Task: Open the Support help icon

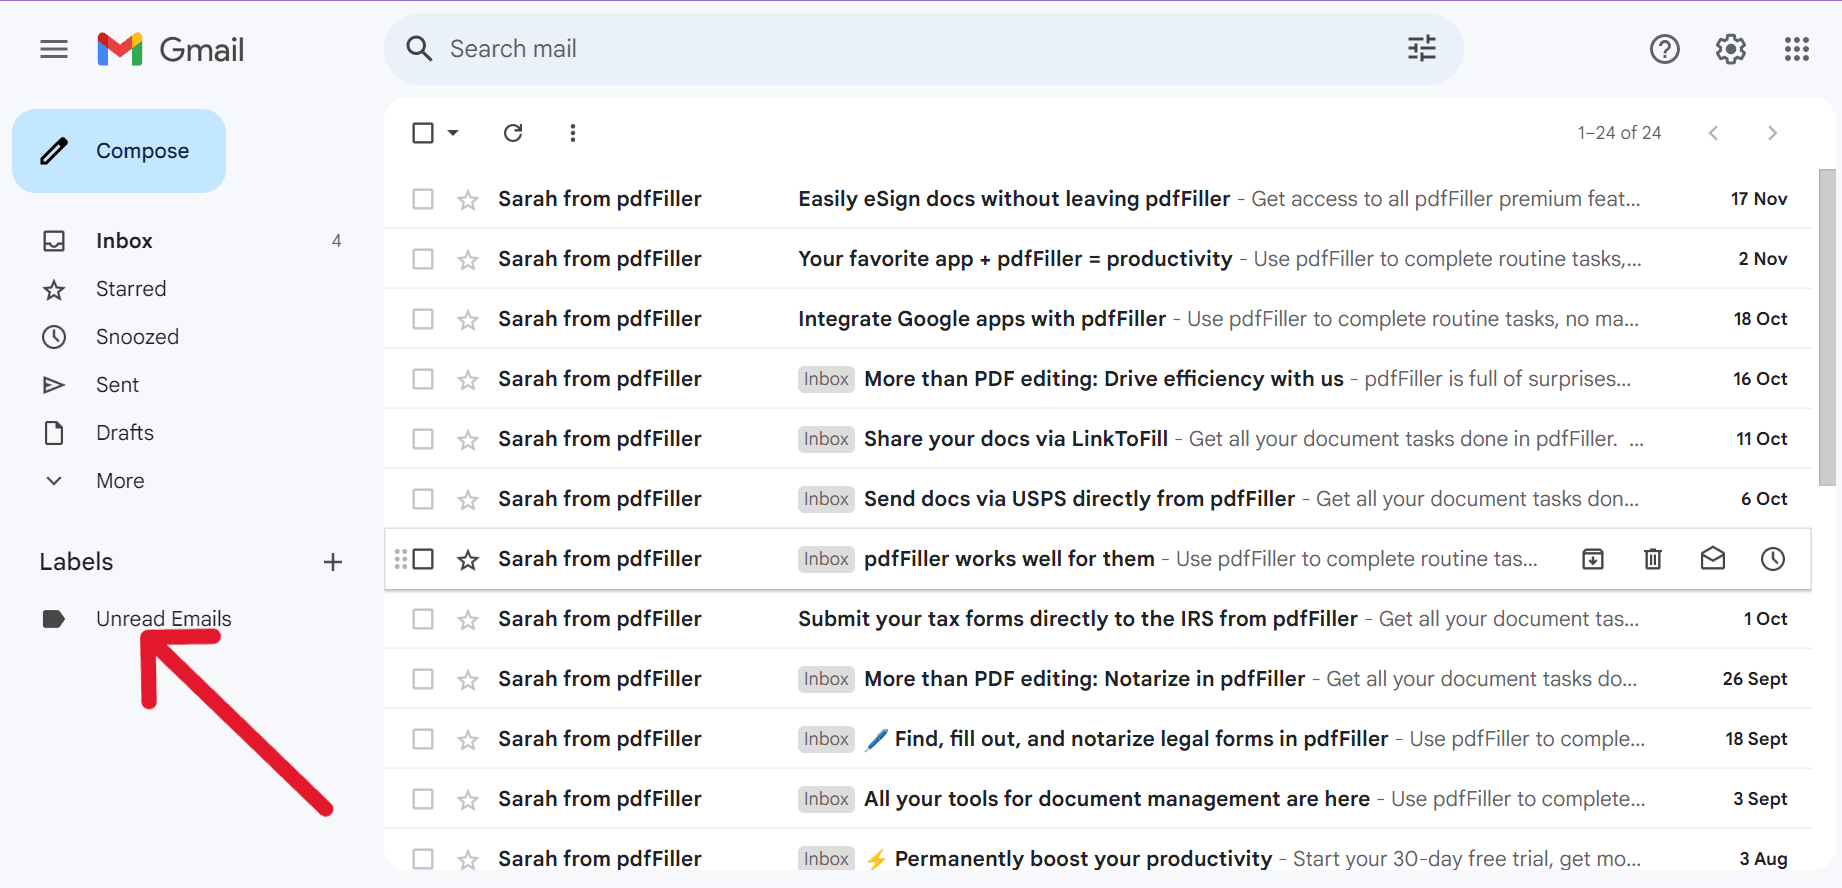Action: pyautogui.click(x=1664, y=49)
